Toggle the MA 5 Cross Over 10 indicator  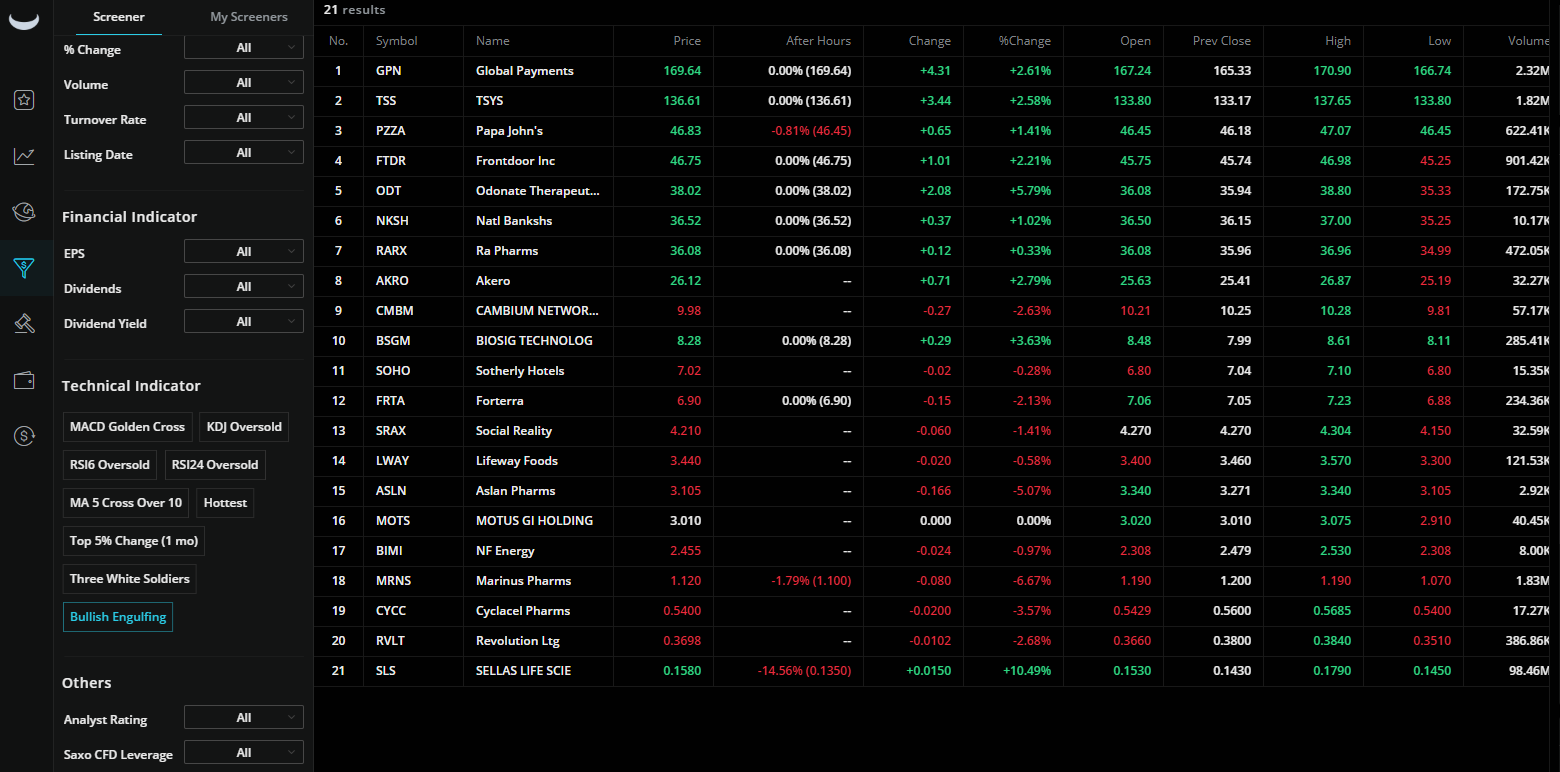[x=126, y=503]
